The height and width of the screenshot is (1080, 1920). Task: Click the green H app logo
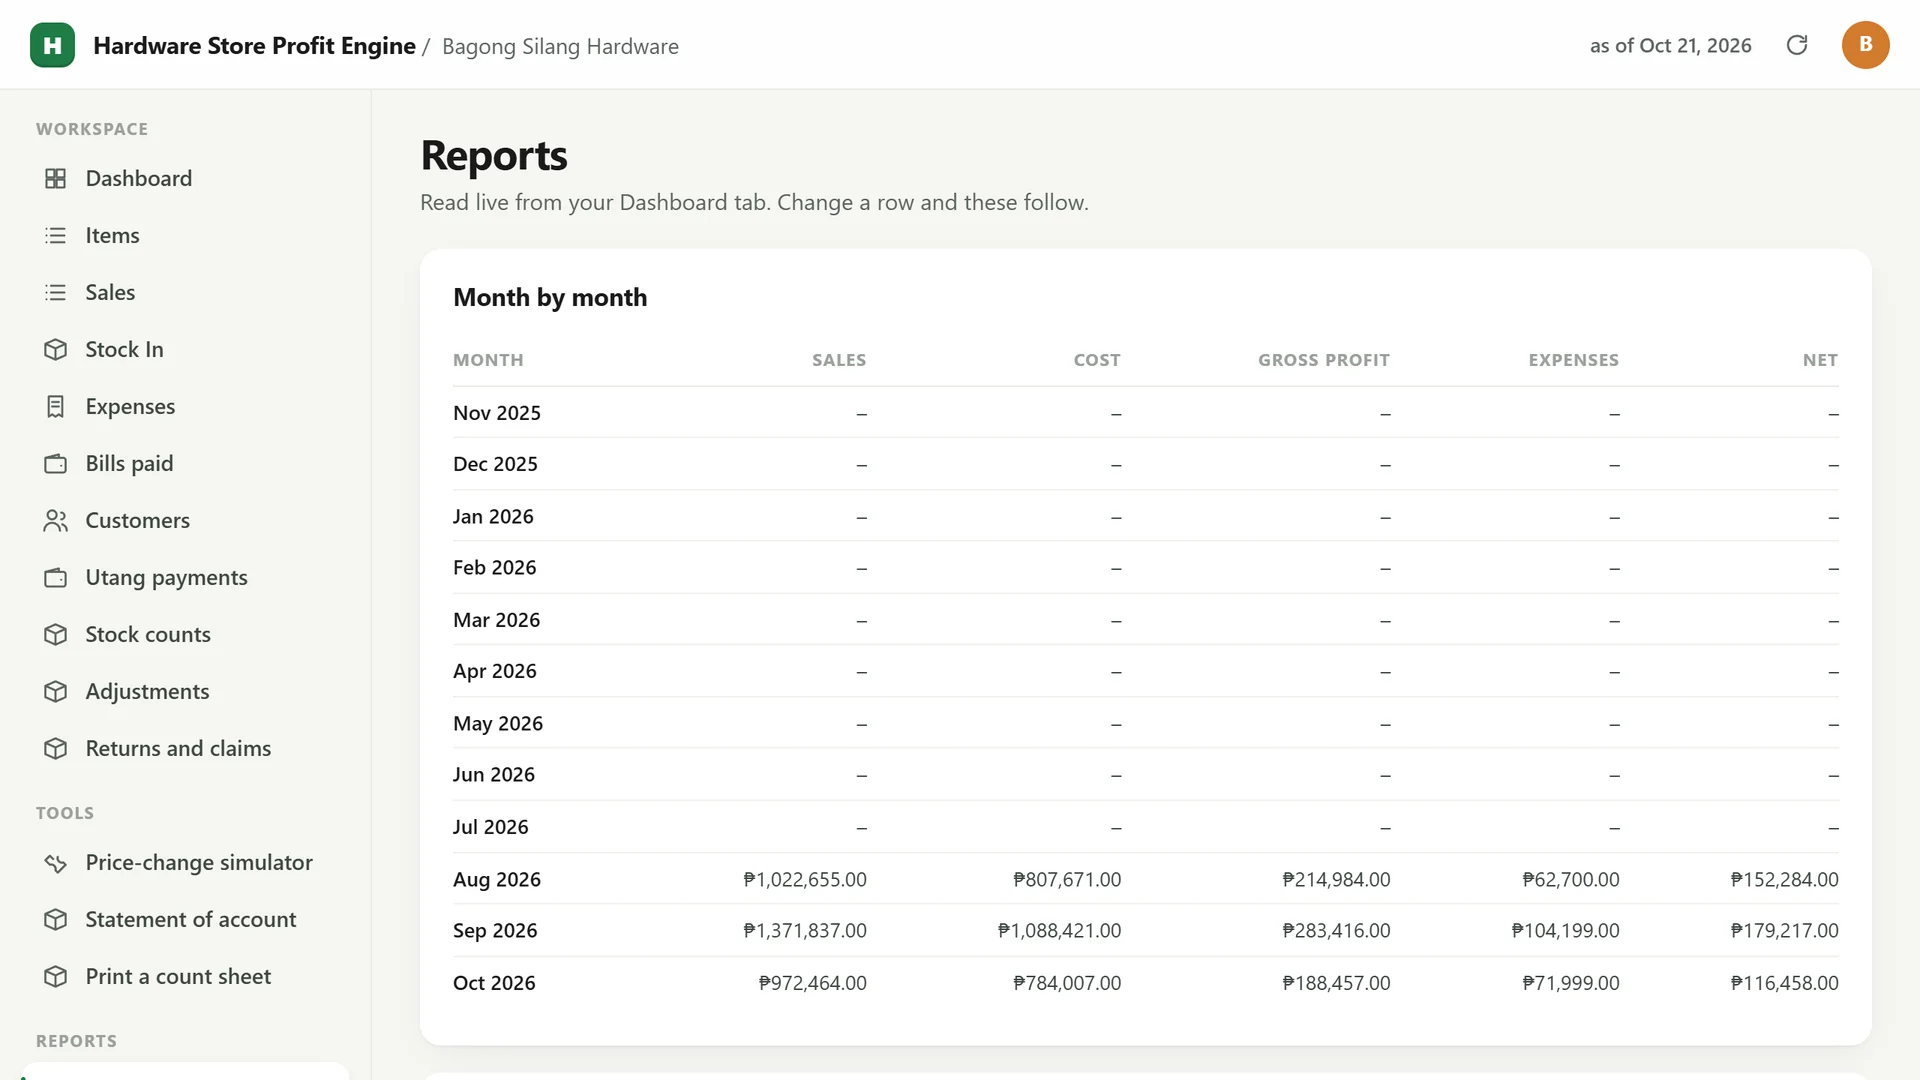(52, 45)
